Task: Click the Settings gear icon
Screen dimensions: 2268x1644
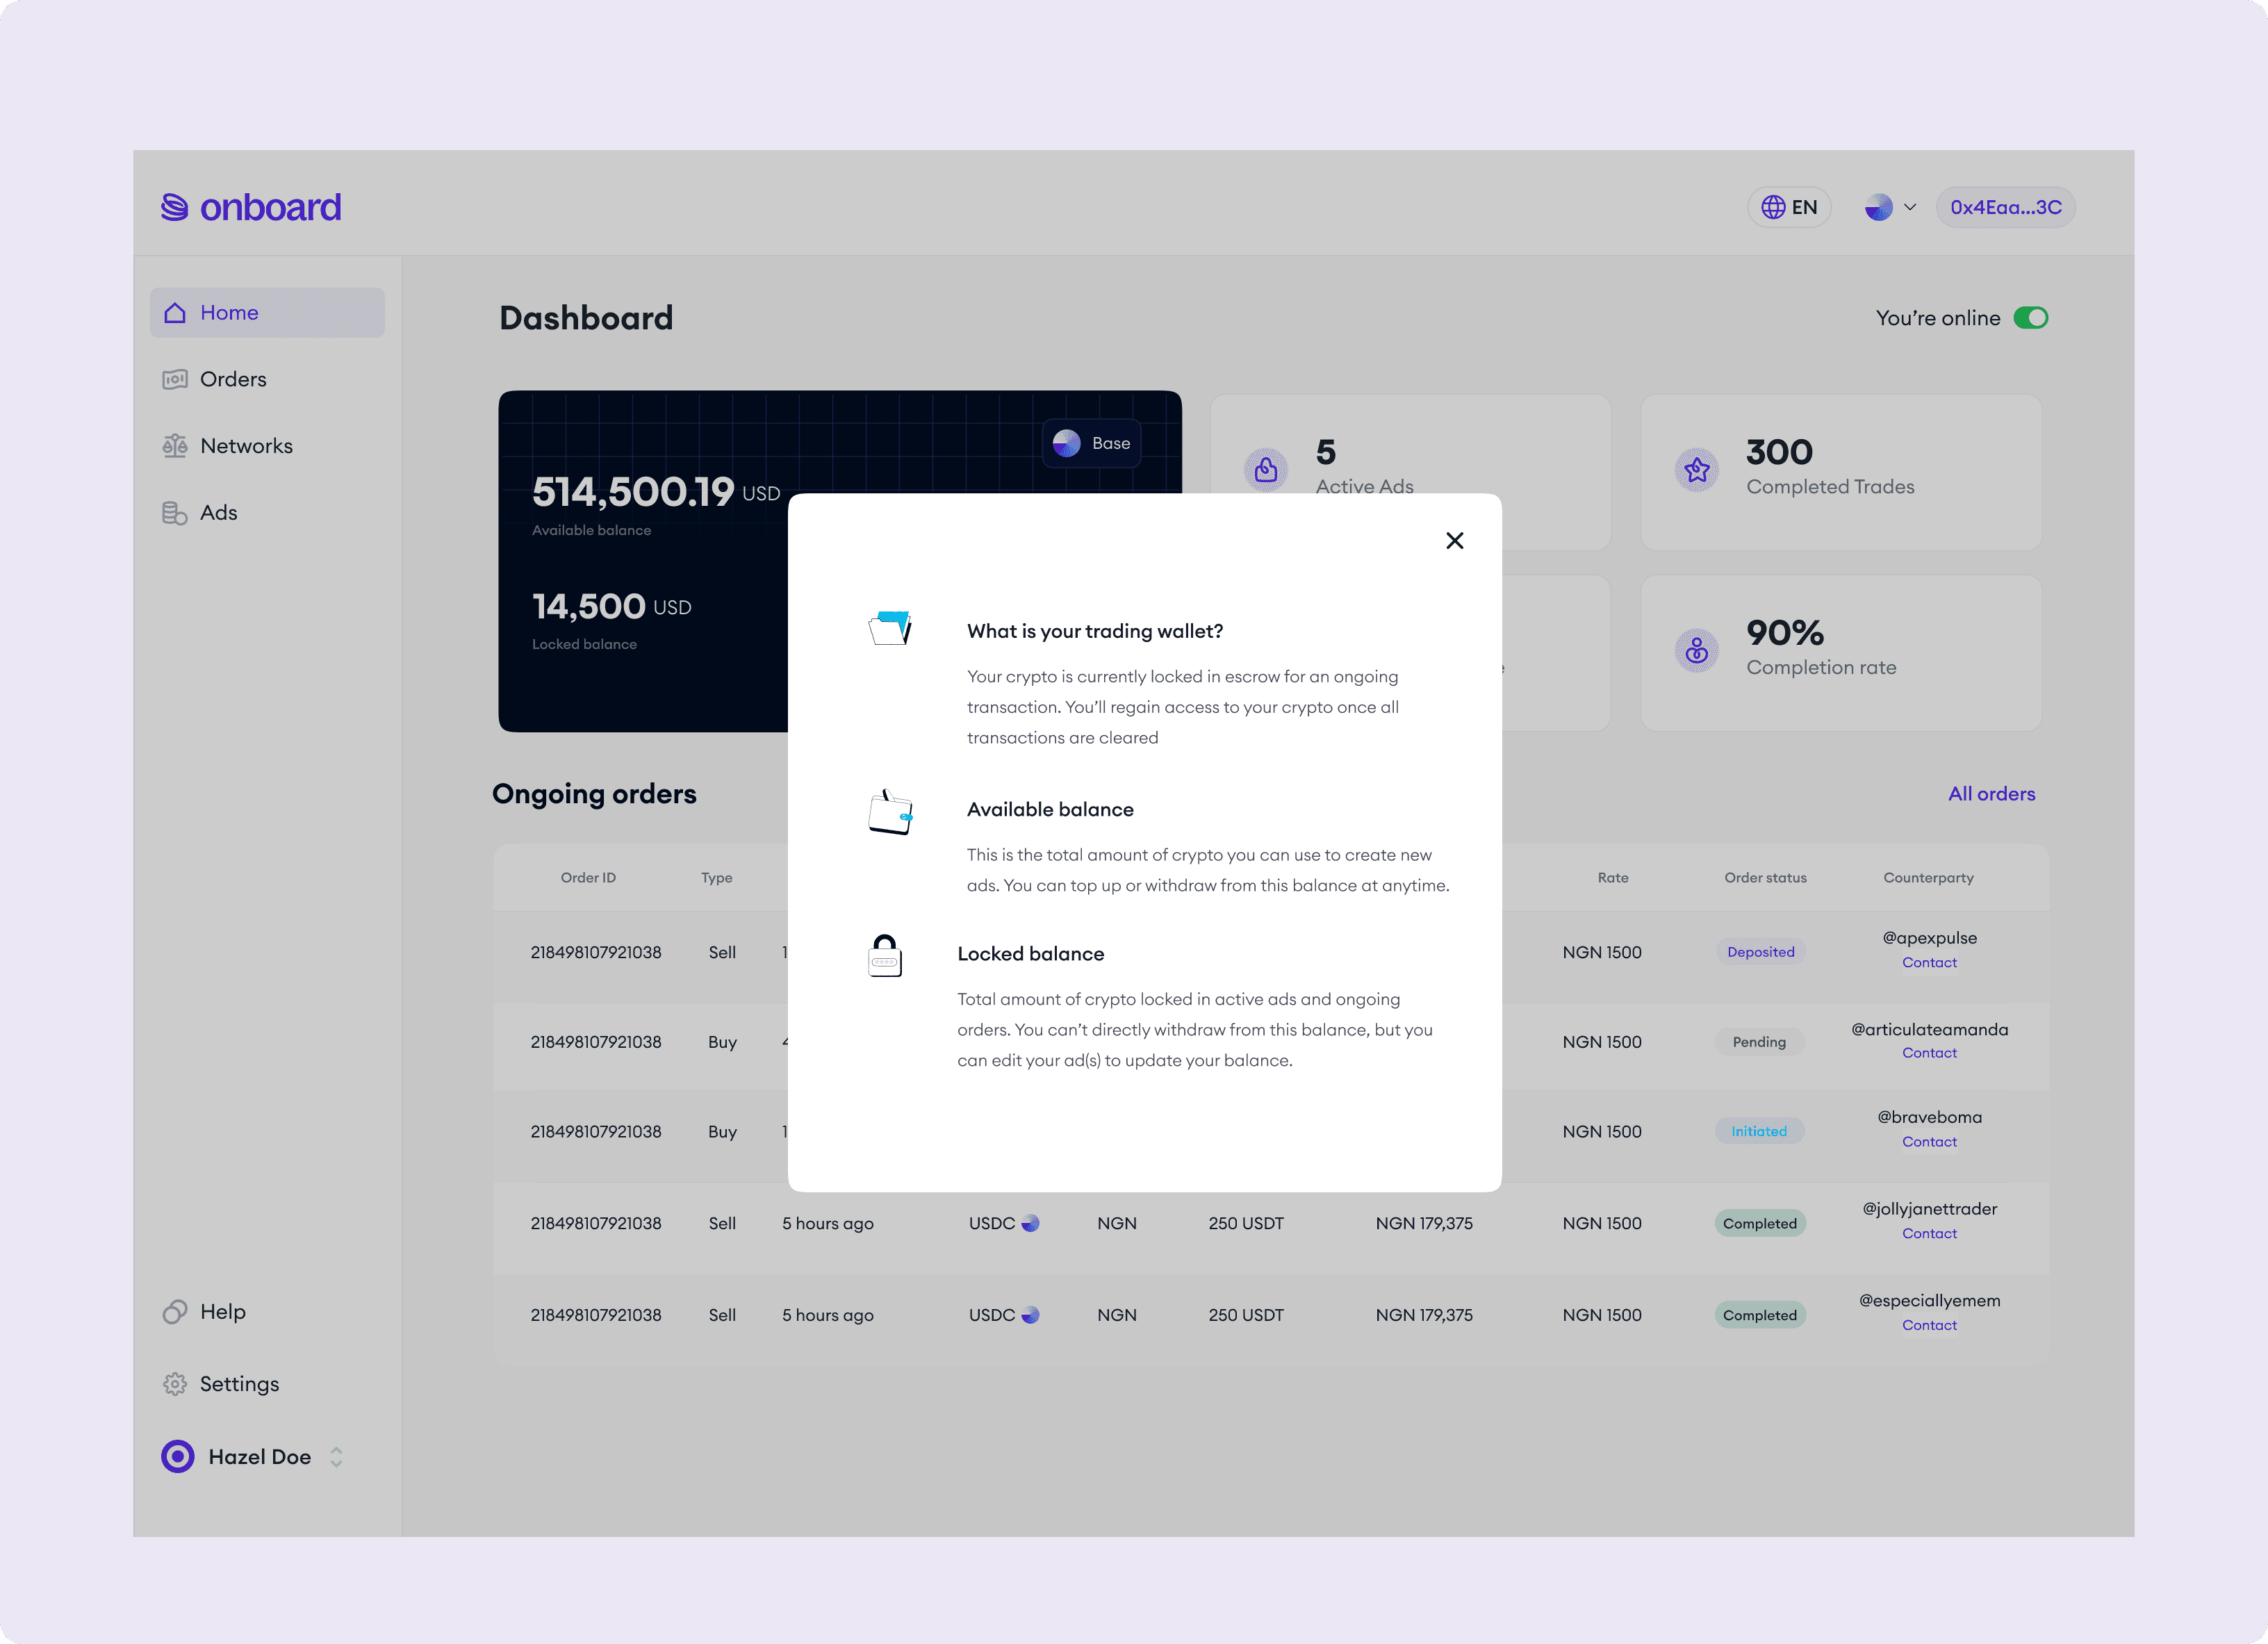Action: click(175, 1384)
